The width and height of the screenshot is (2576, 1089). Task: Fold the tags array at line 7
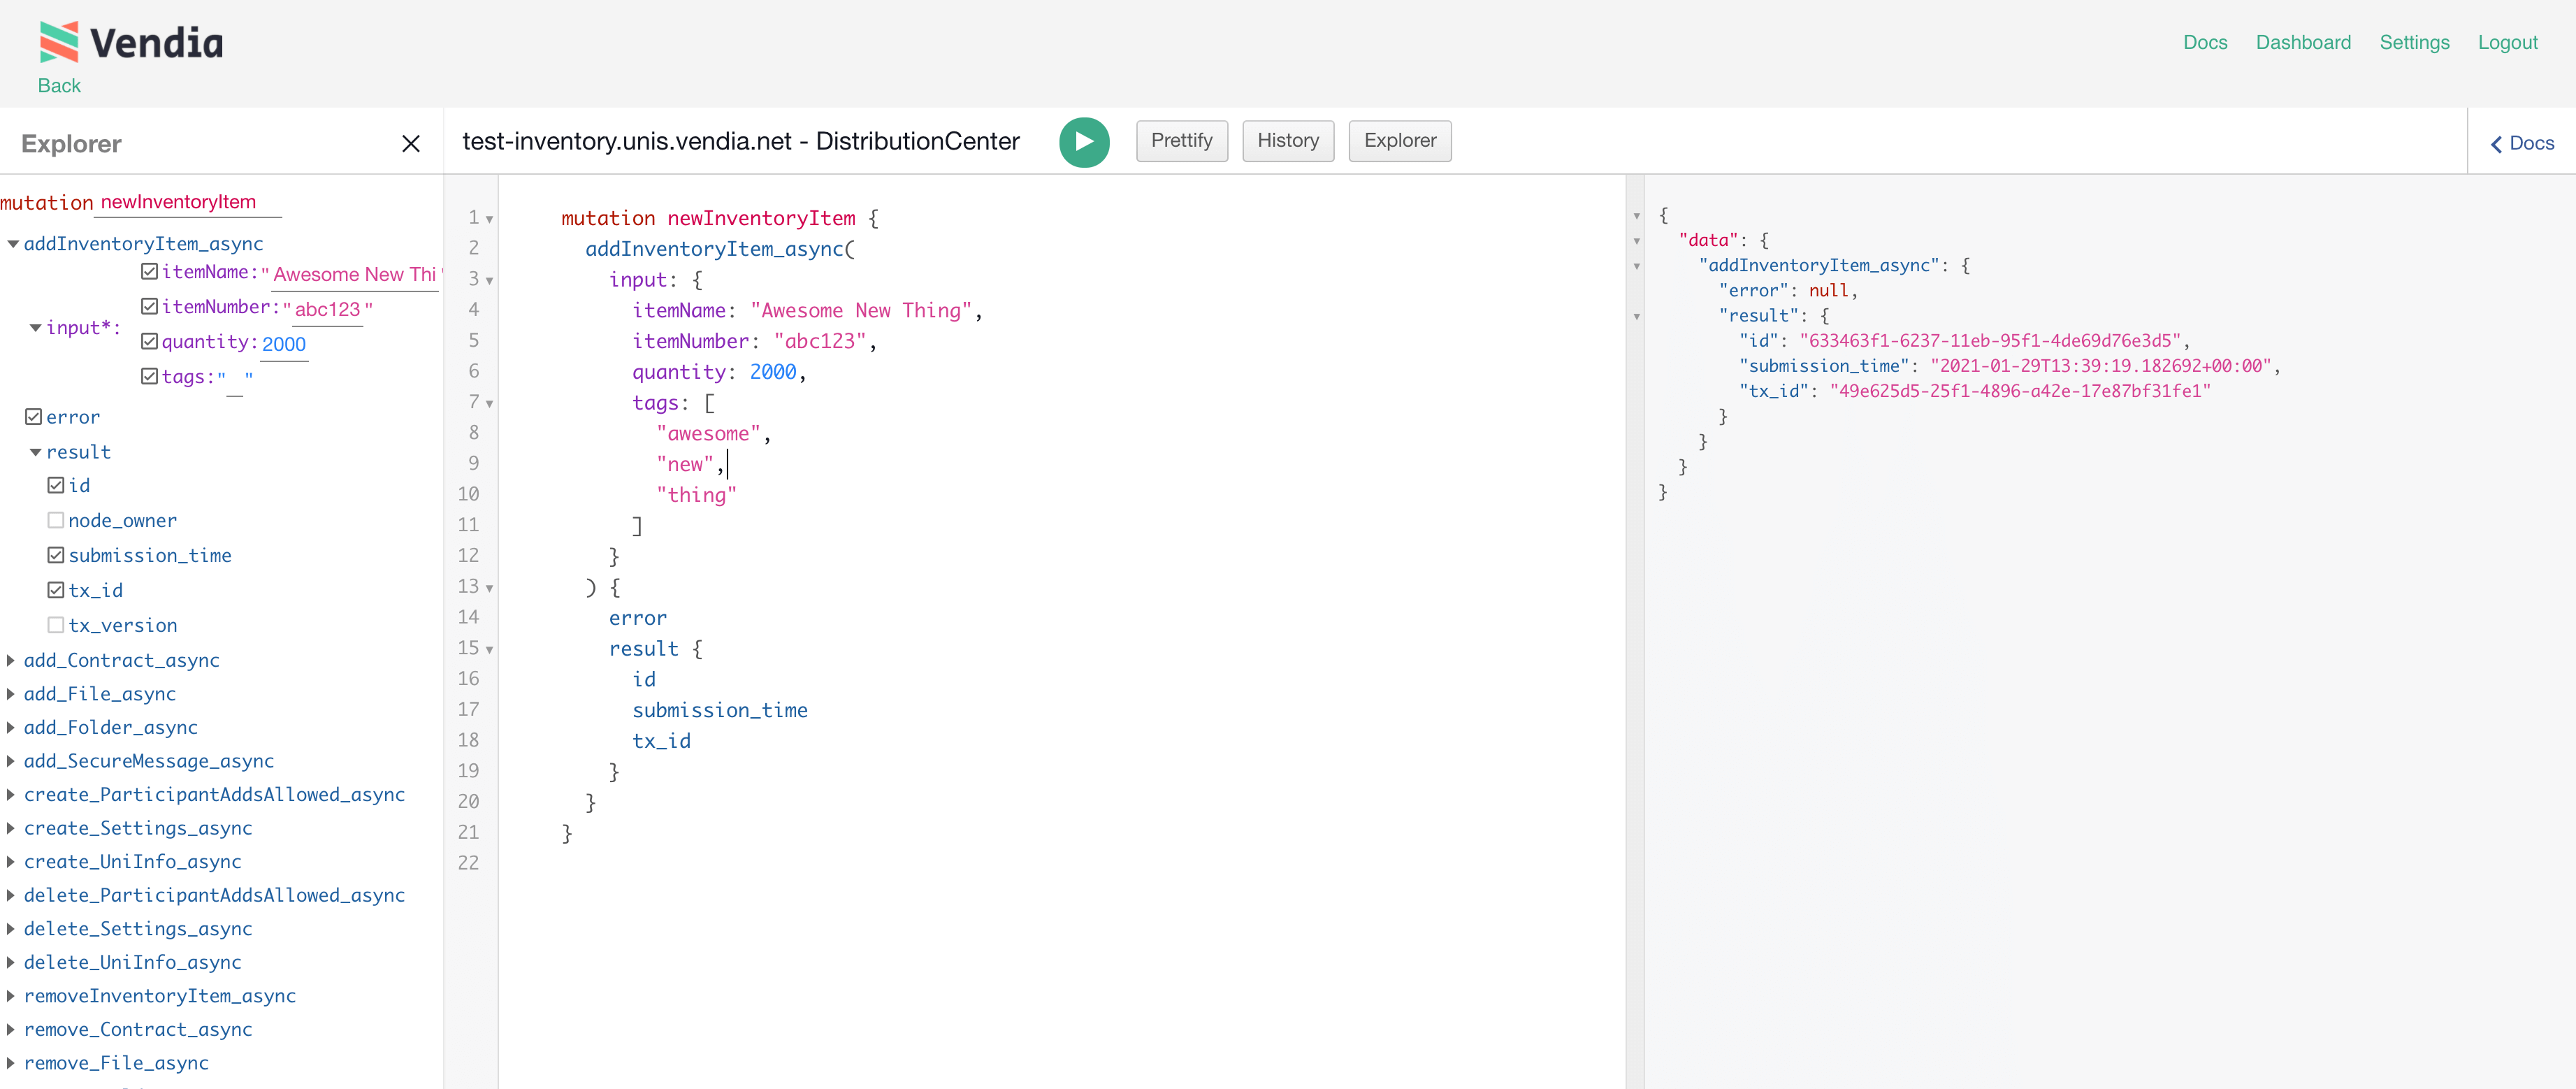489,404
